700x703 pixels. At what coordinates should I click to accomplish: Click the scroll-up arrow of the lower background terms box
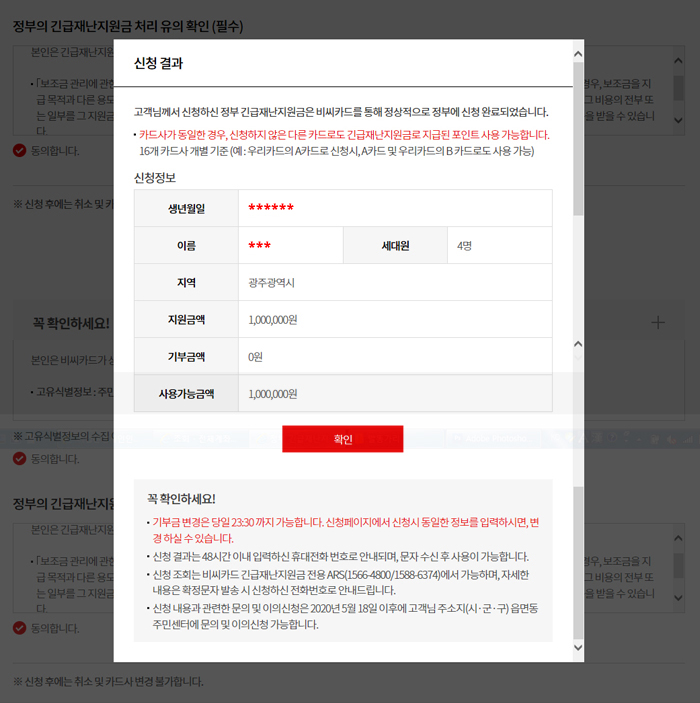[x=678, y=538]
